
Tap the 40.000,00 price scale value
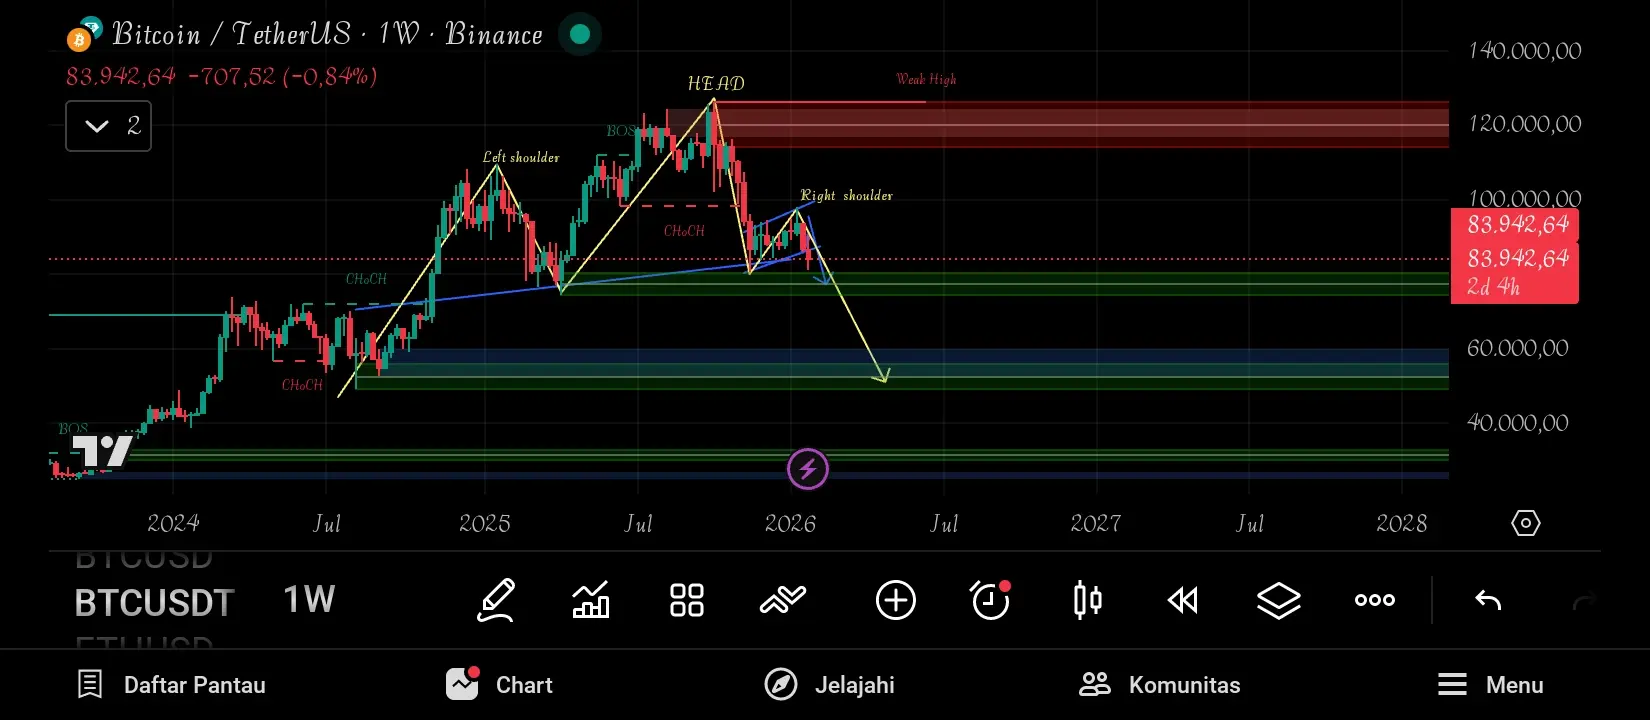[x=1518, y=423]
